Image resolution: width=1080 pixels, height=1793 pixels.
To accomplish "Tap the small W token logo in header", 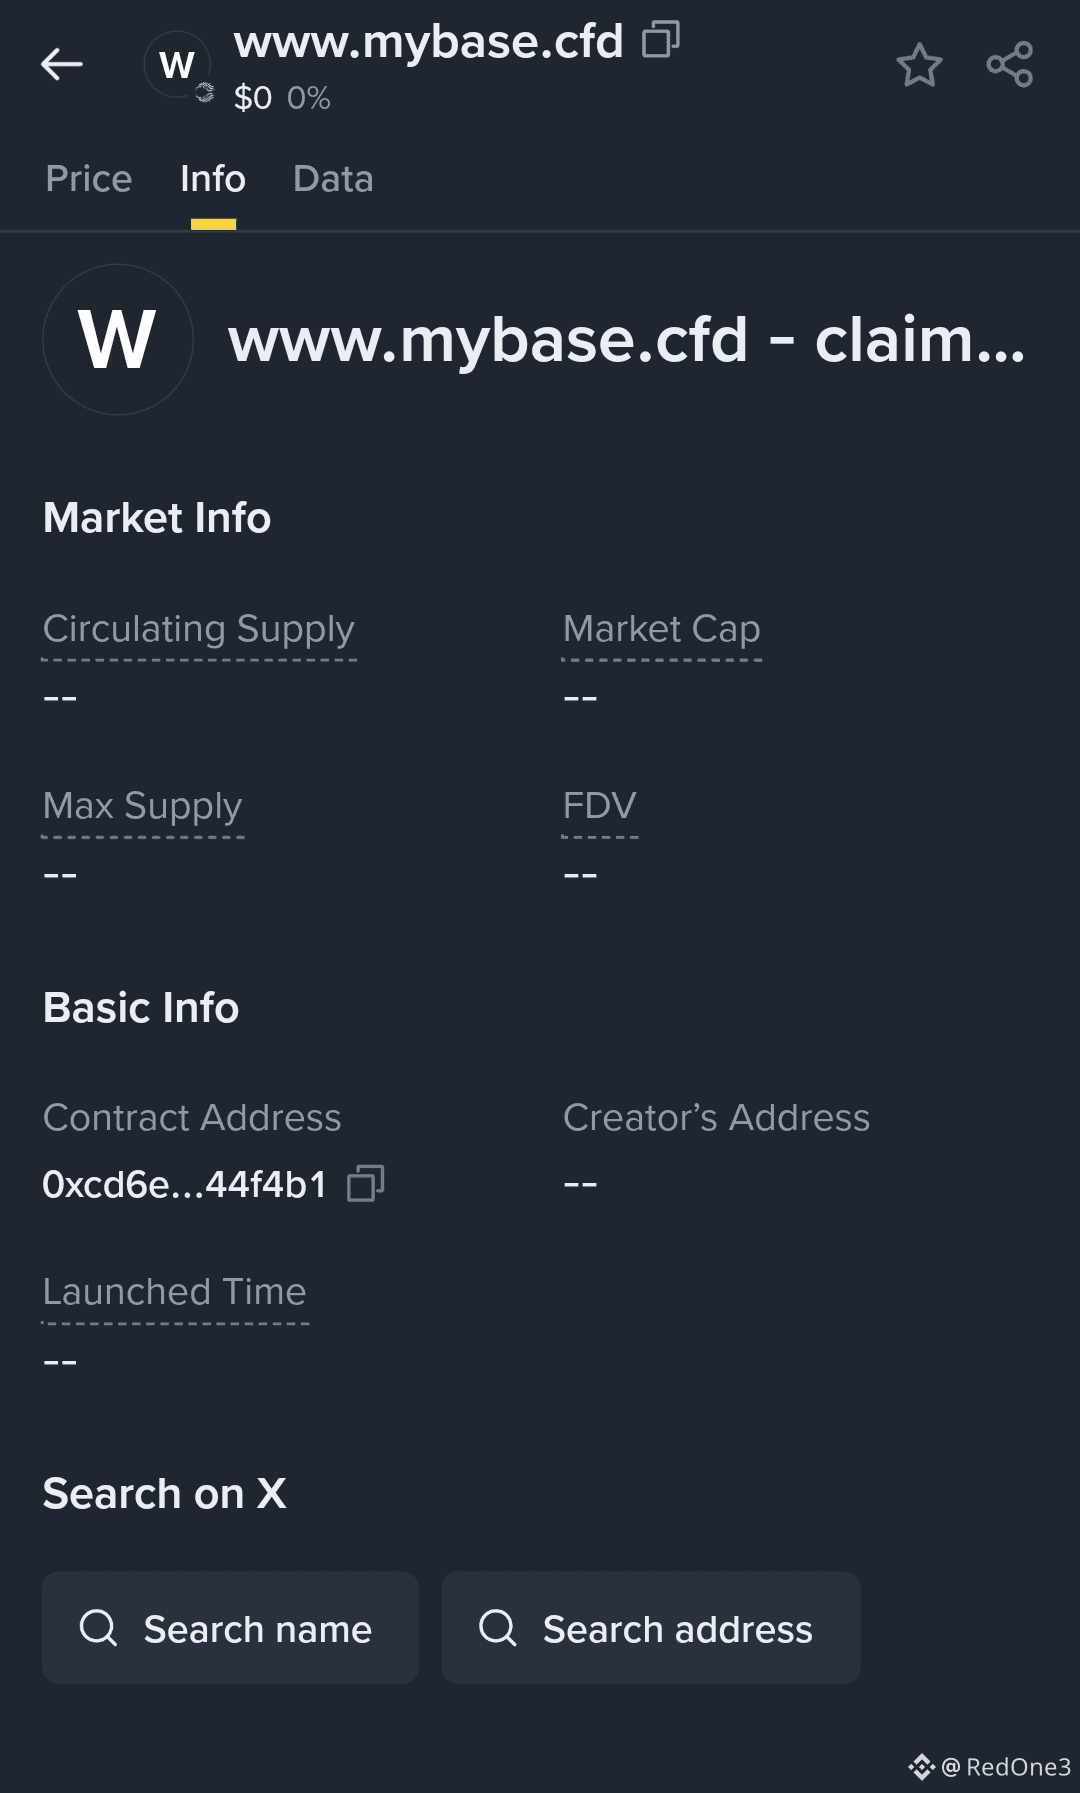I will (177, 65).
